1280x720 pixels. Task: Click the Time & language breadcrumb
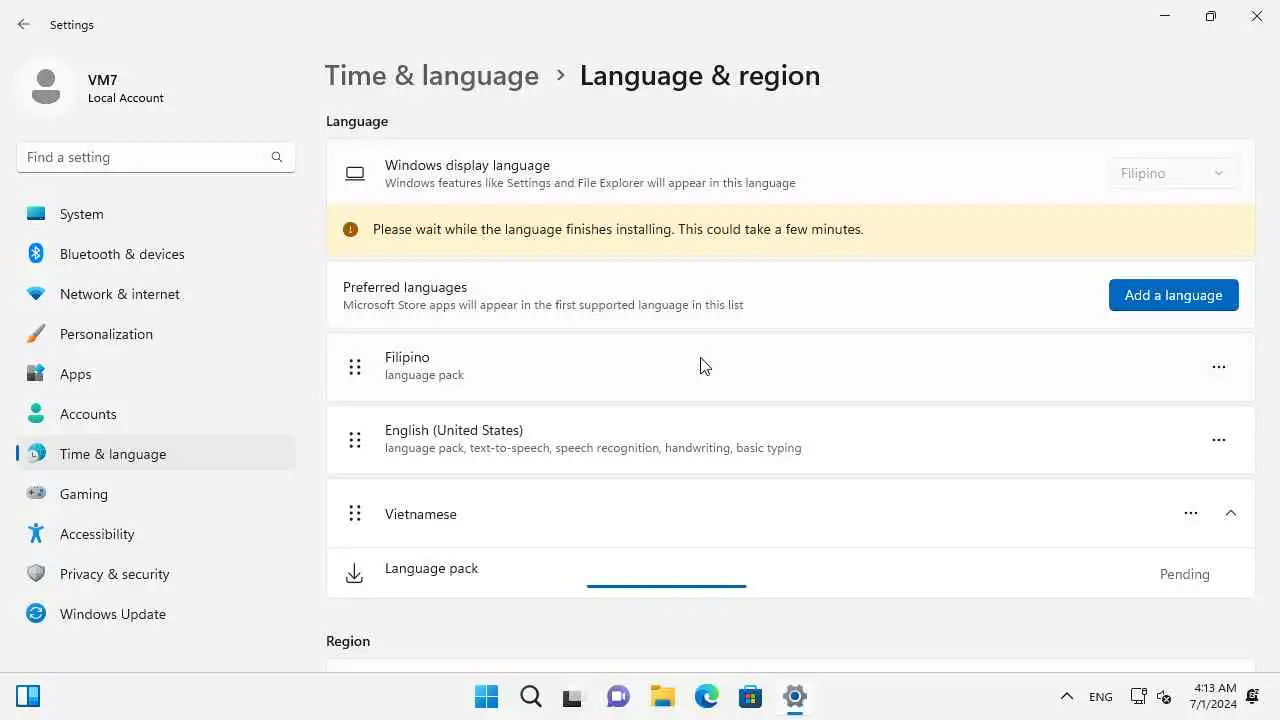432,76
